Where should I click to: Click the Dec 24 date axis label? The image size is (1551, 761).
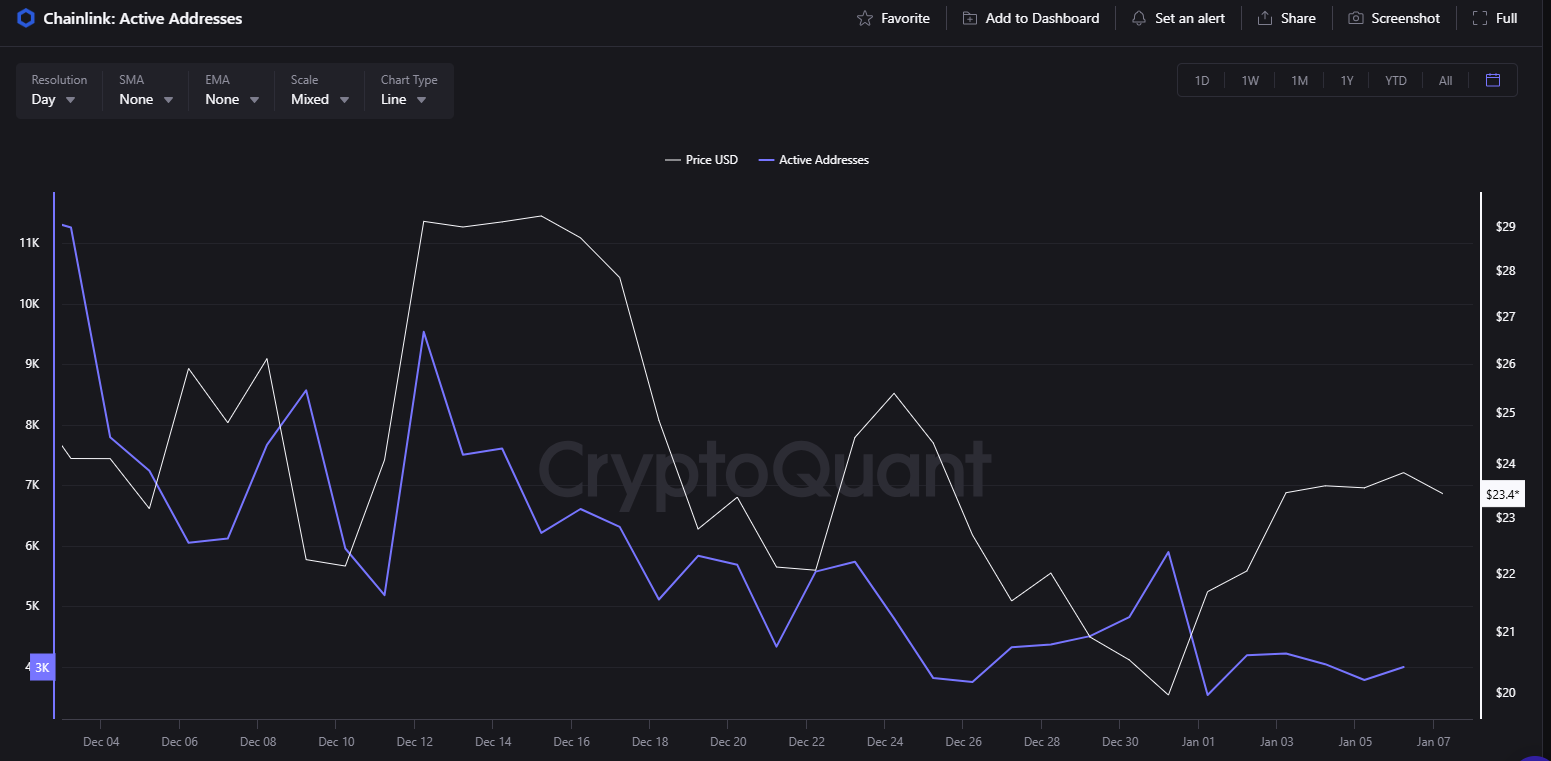click(885, 742)
